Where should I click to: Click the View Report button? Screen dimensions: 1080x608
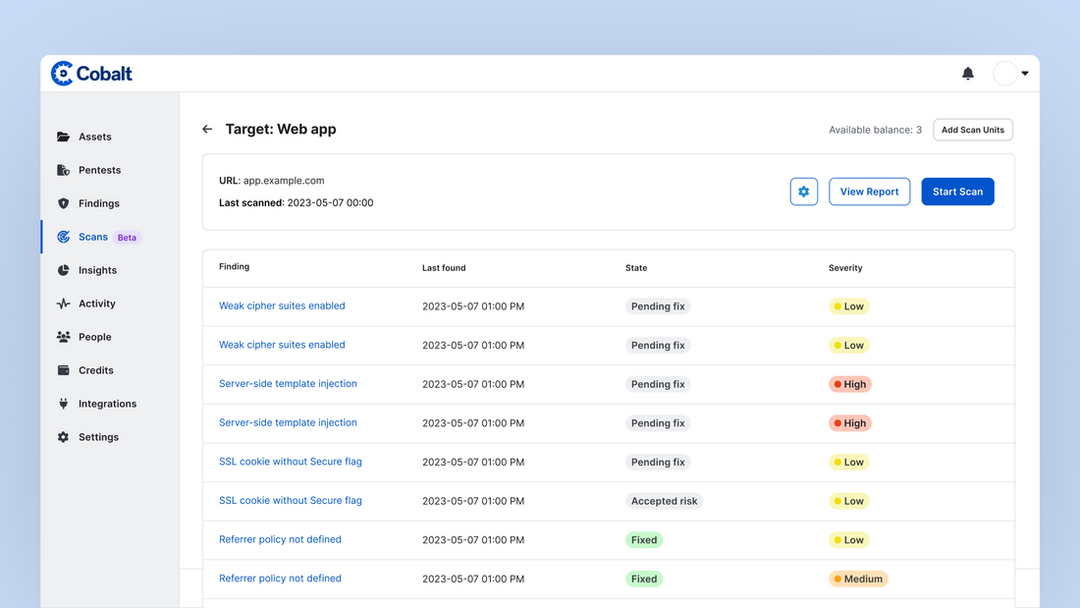[869, 192]
